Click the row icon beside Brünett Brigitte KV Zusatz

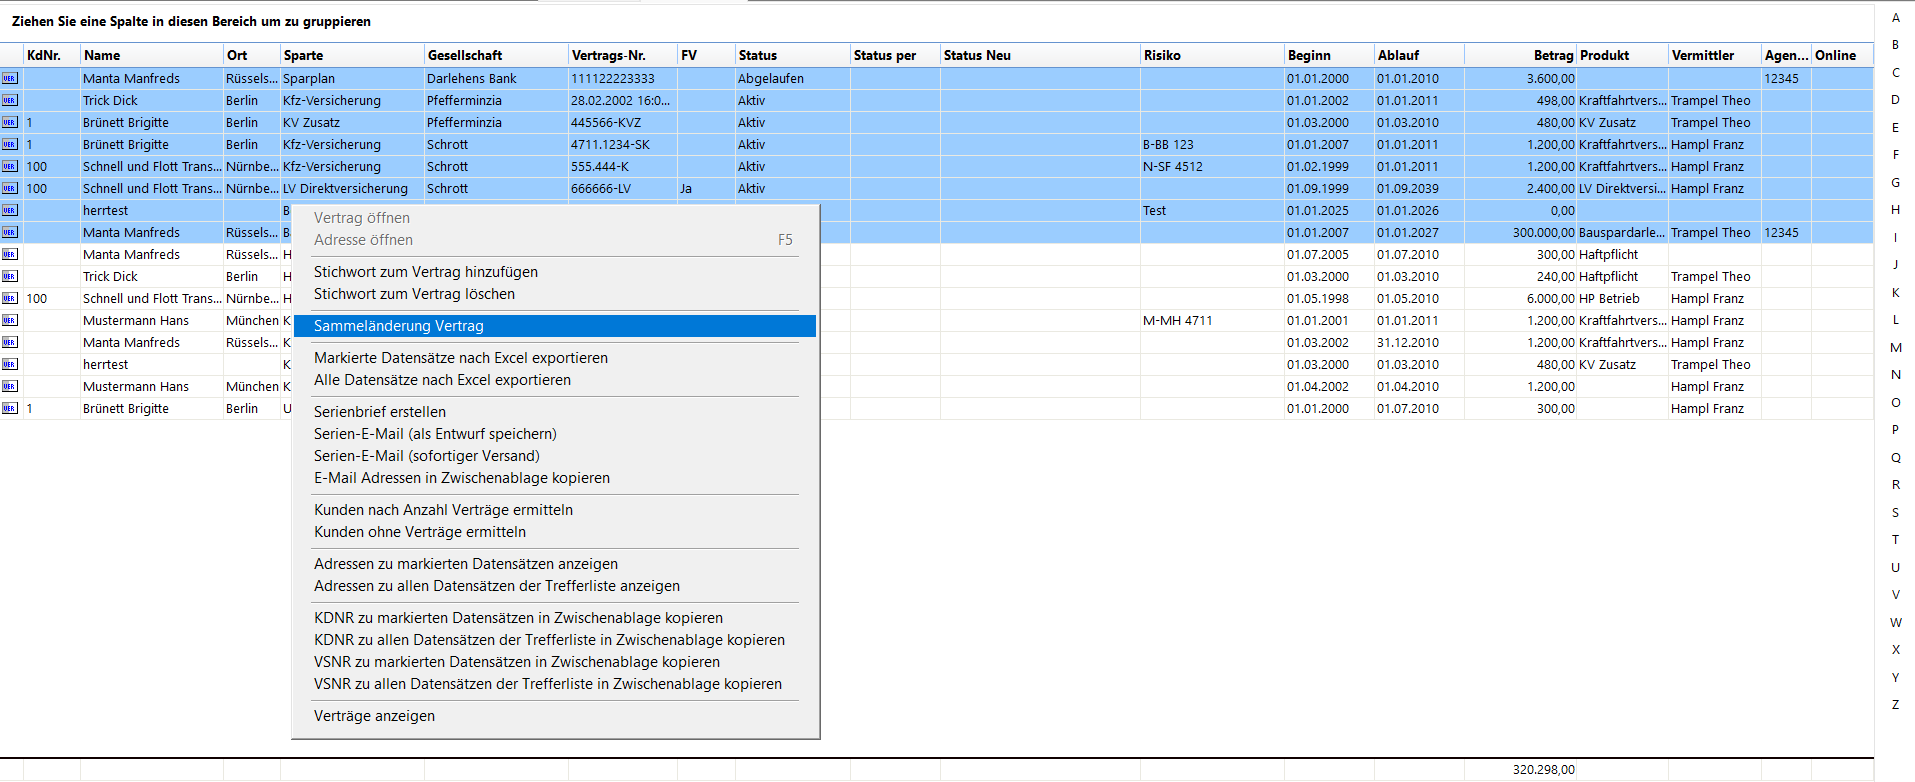(x=10, y=122)
